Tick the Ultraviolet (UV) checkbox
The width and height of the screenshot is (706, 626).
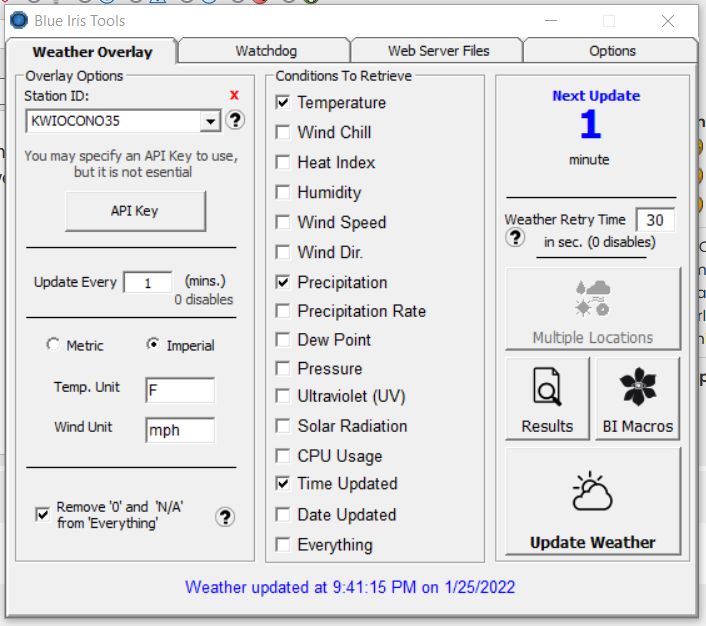click(x=282, y=396)
